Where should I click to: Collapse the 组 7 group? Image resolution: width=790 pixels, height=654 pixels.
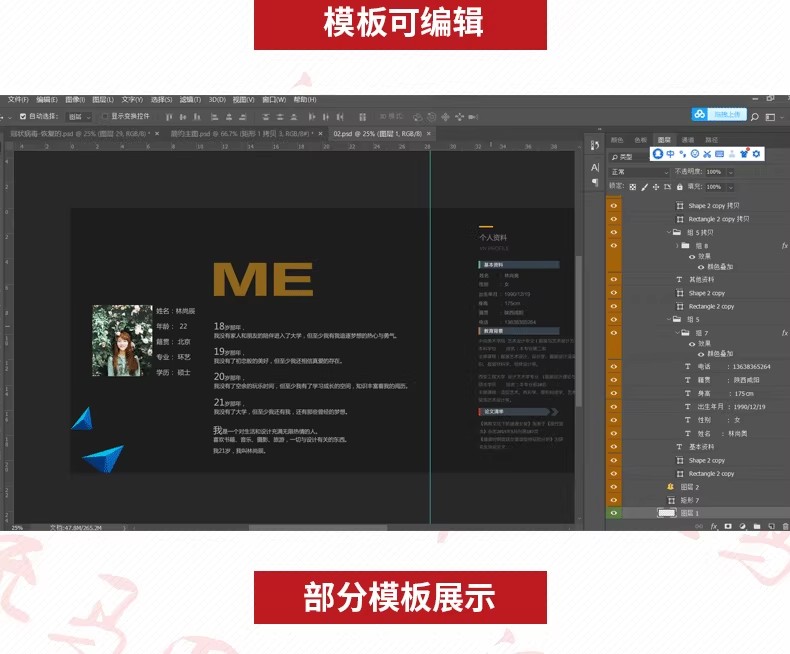coord(677,333)
